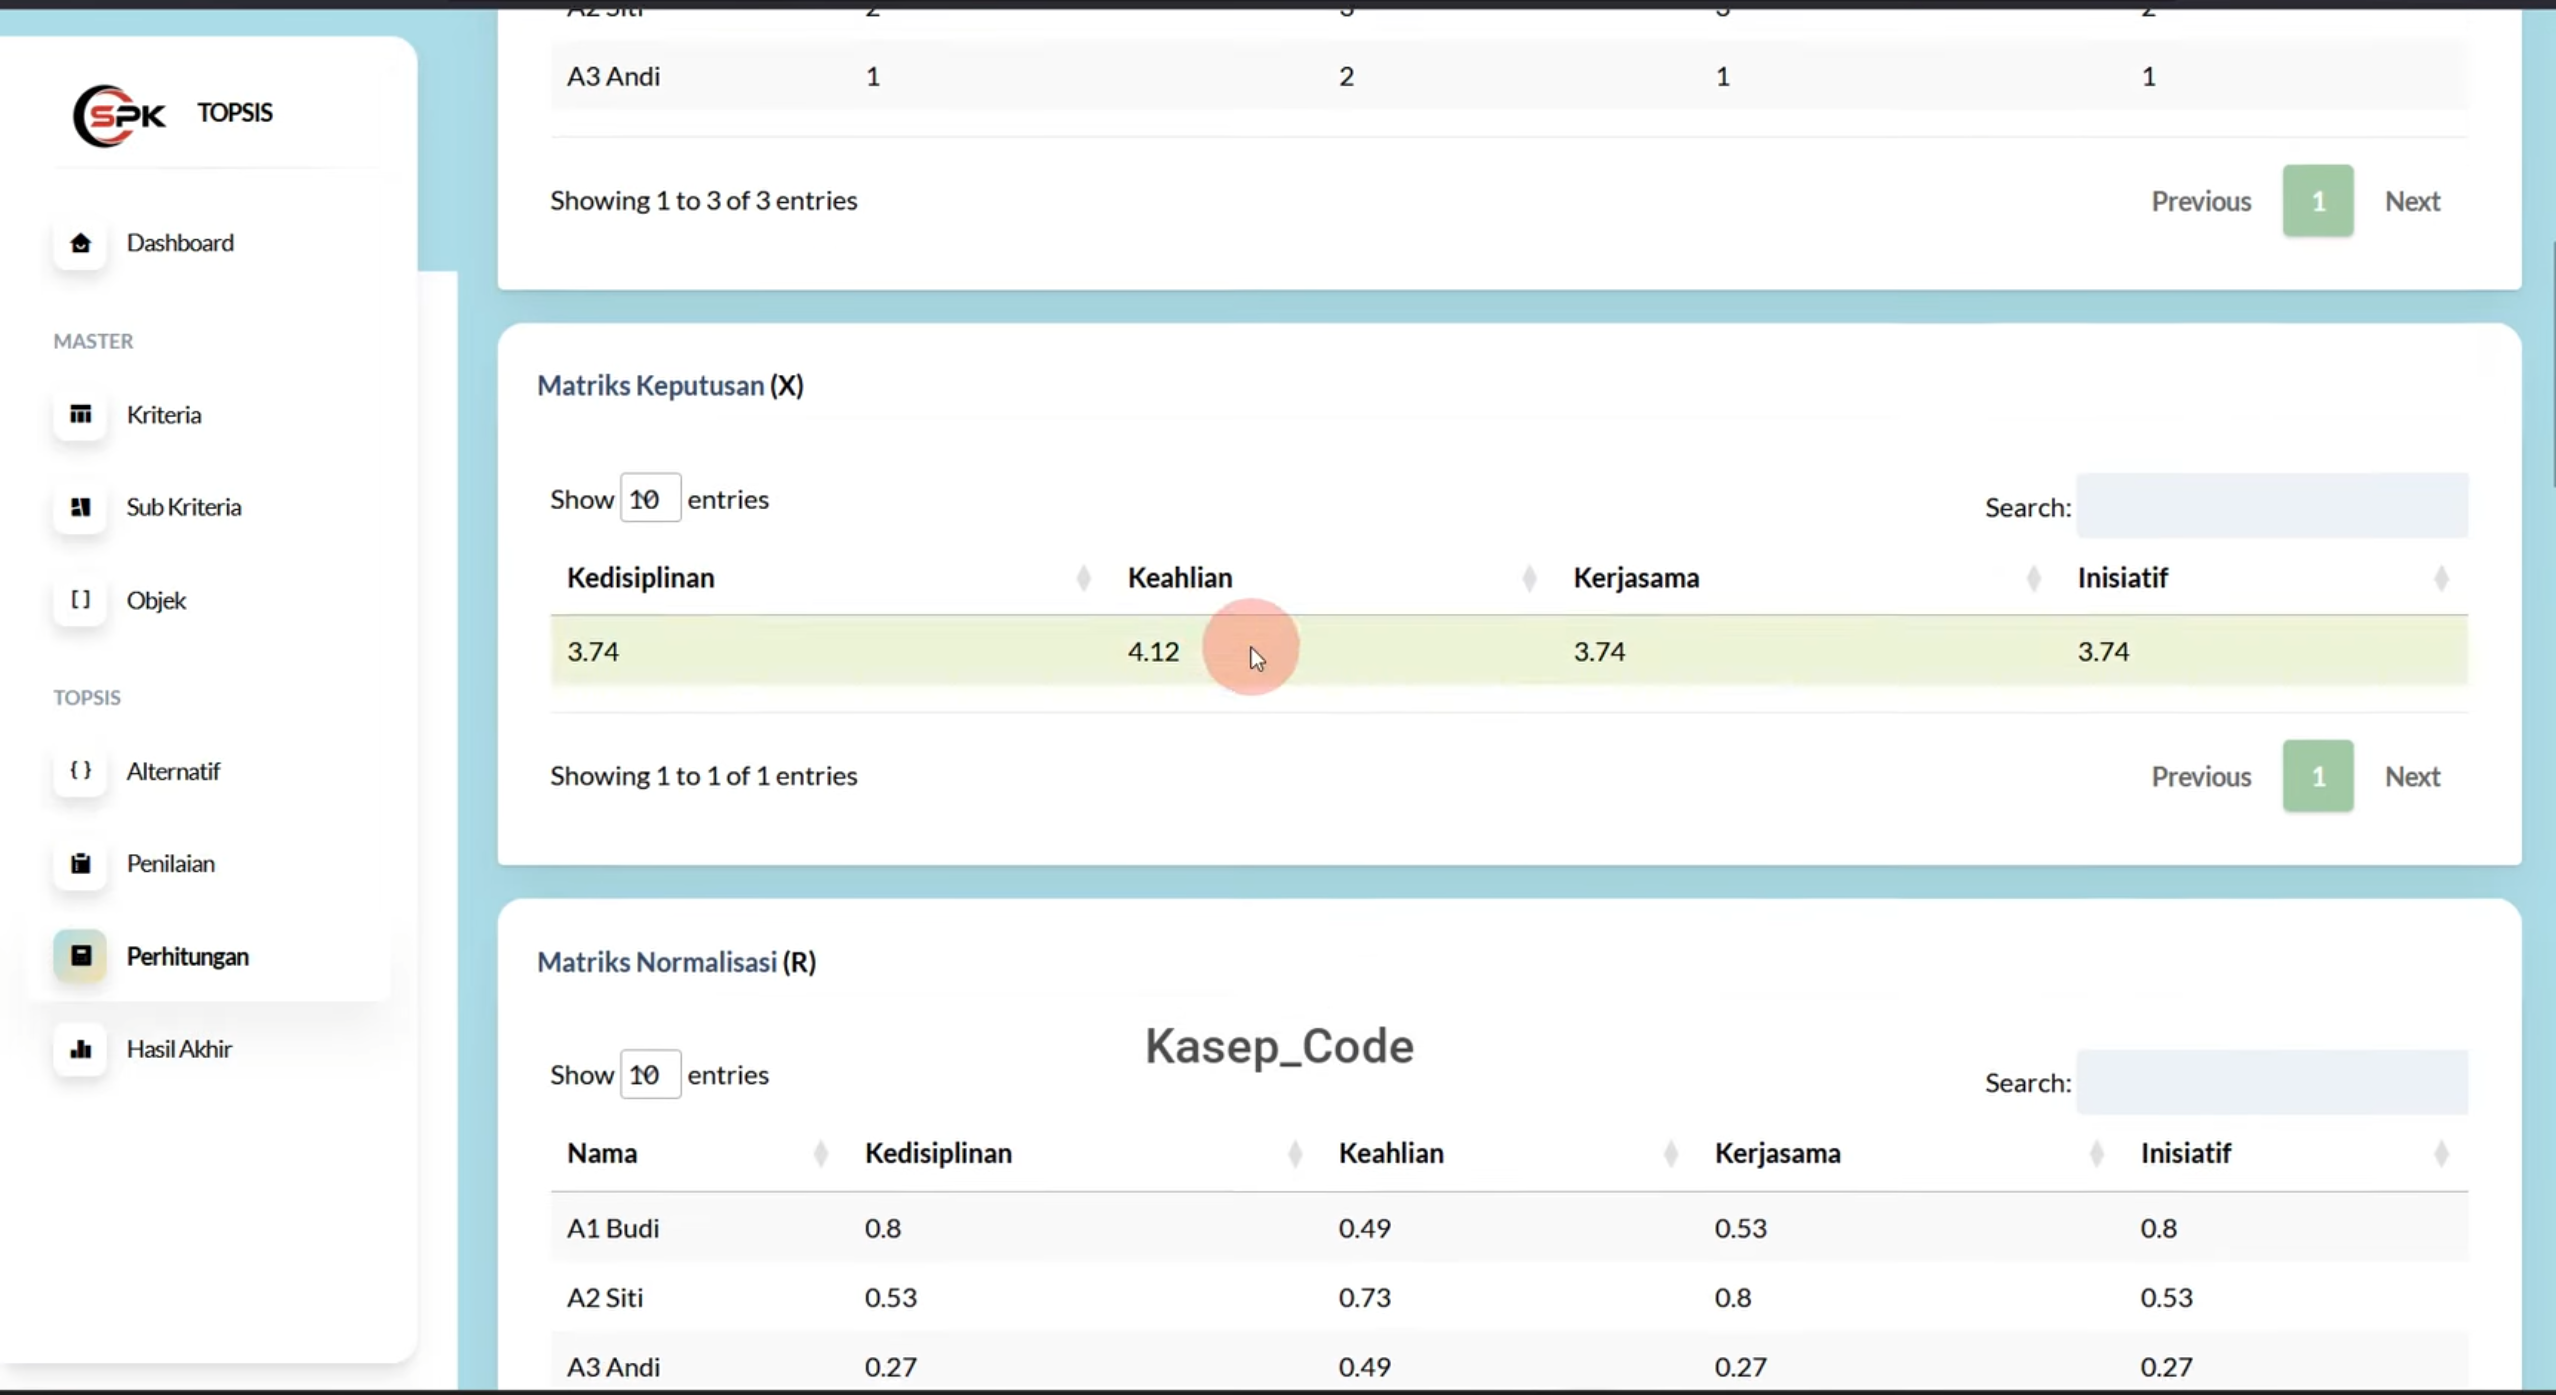
Task: Go to the Kriteria page
Action: click(x=164, y=414)
